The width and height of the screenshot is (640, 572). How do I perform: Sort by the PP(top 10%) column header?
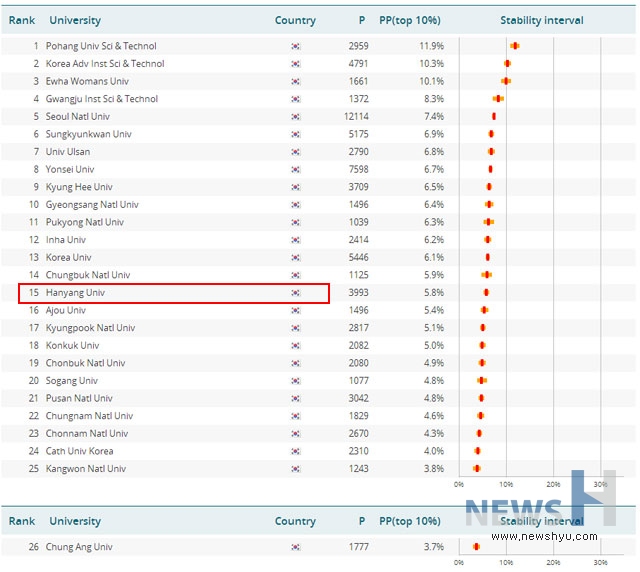pyautogui.click(x=410, y=20)
